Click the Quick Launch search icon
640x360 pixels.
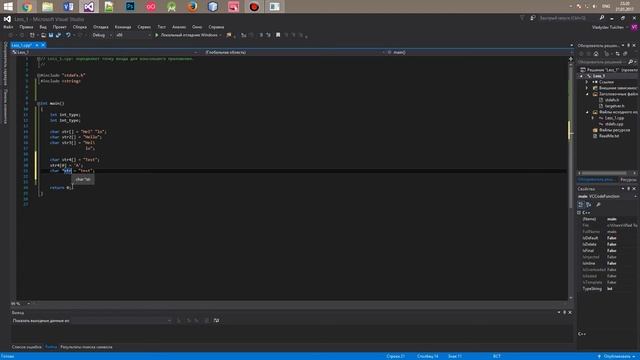click(602, 18)
